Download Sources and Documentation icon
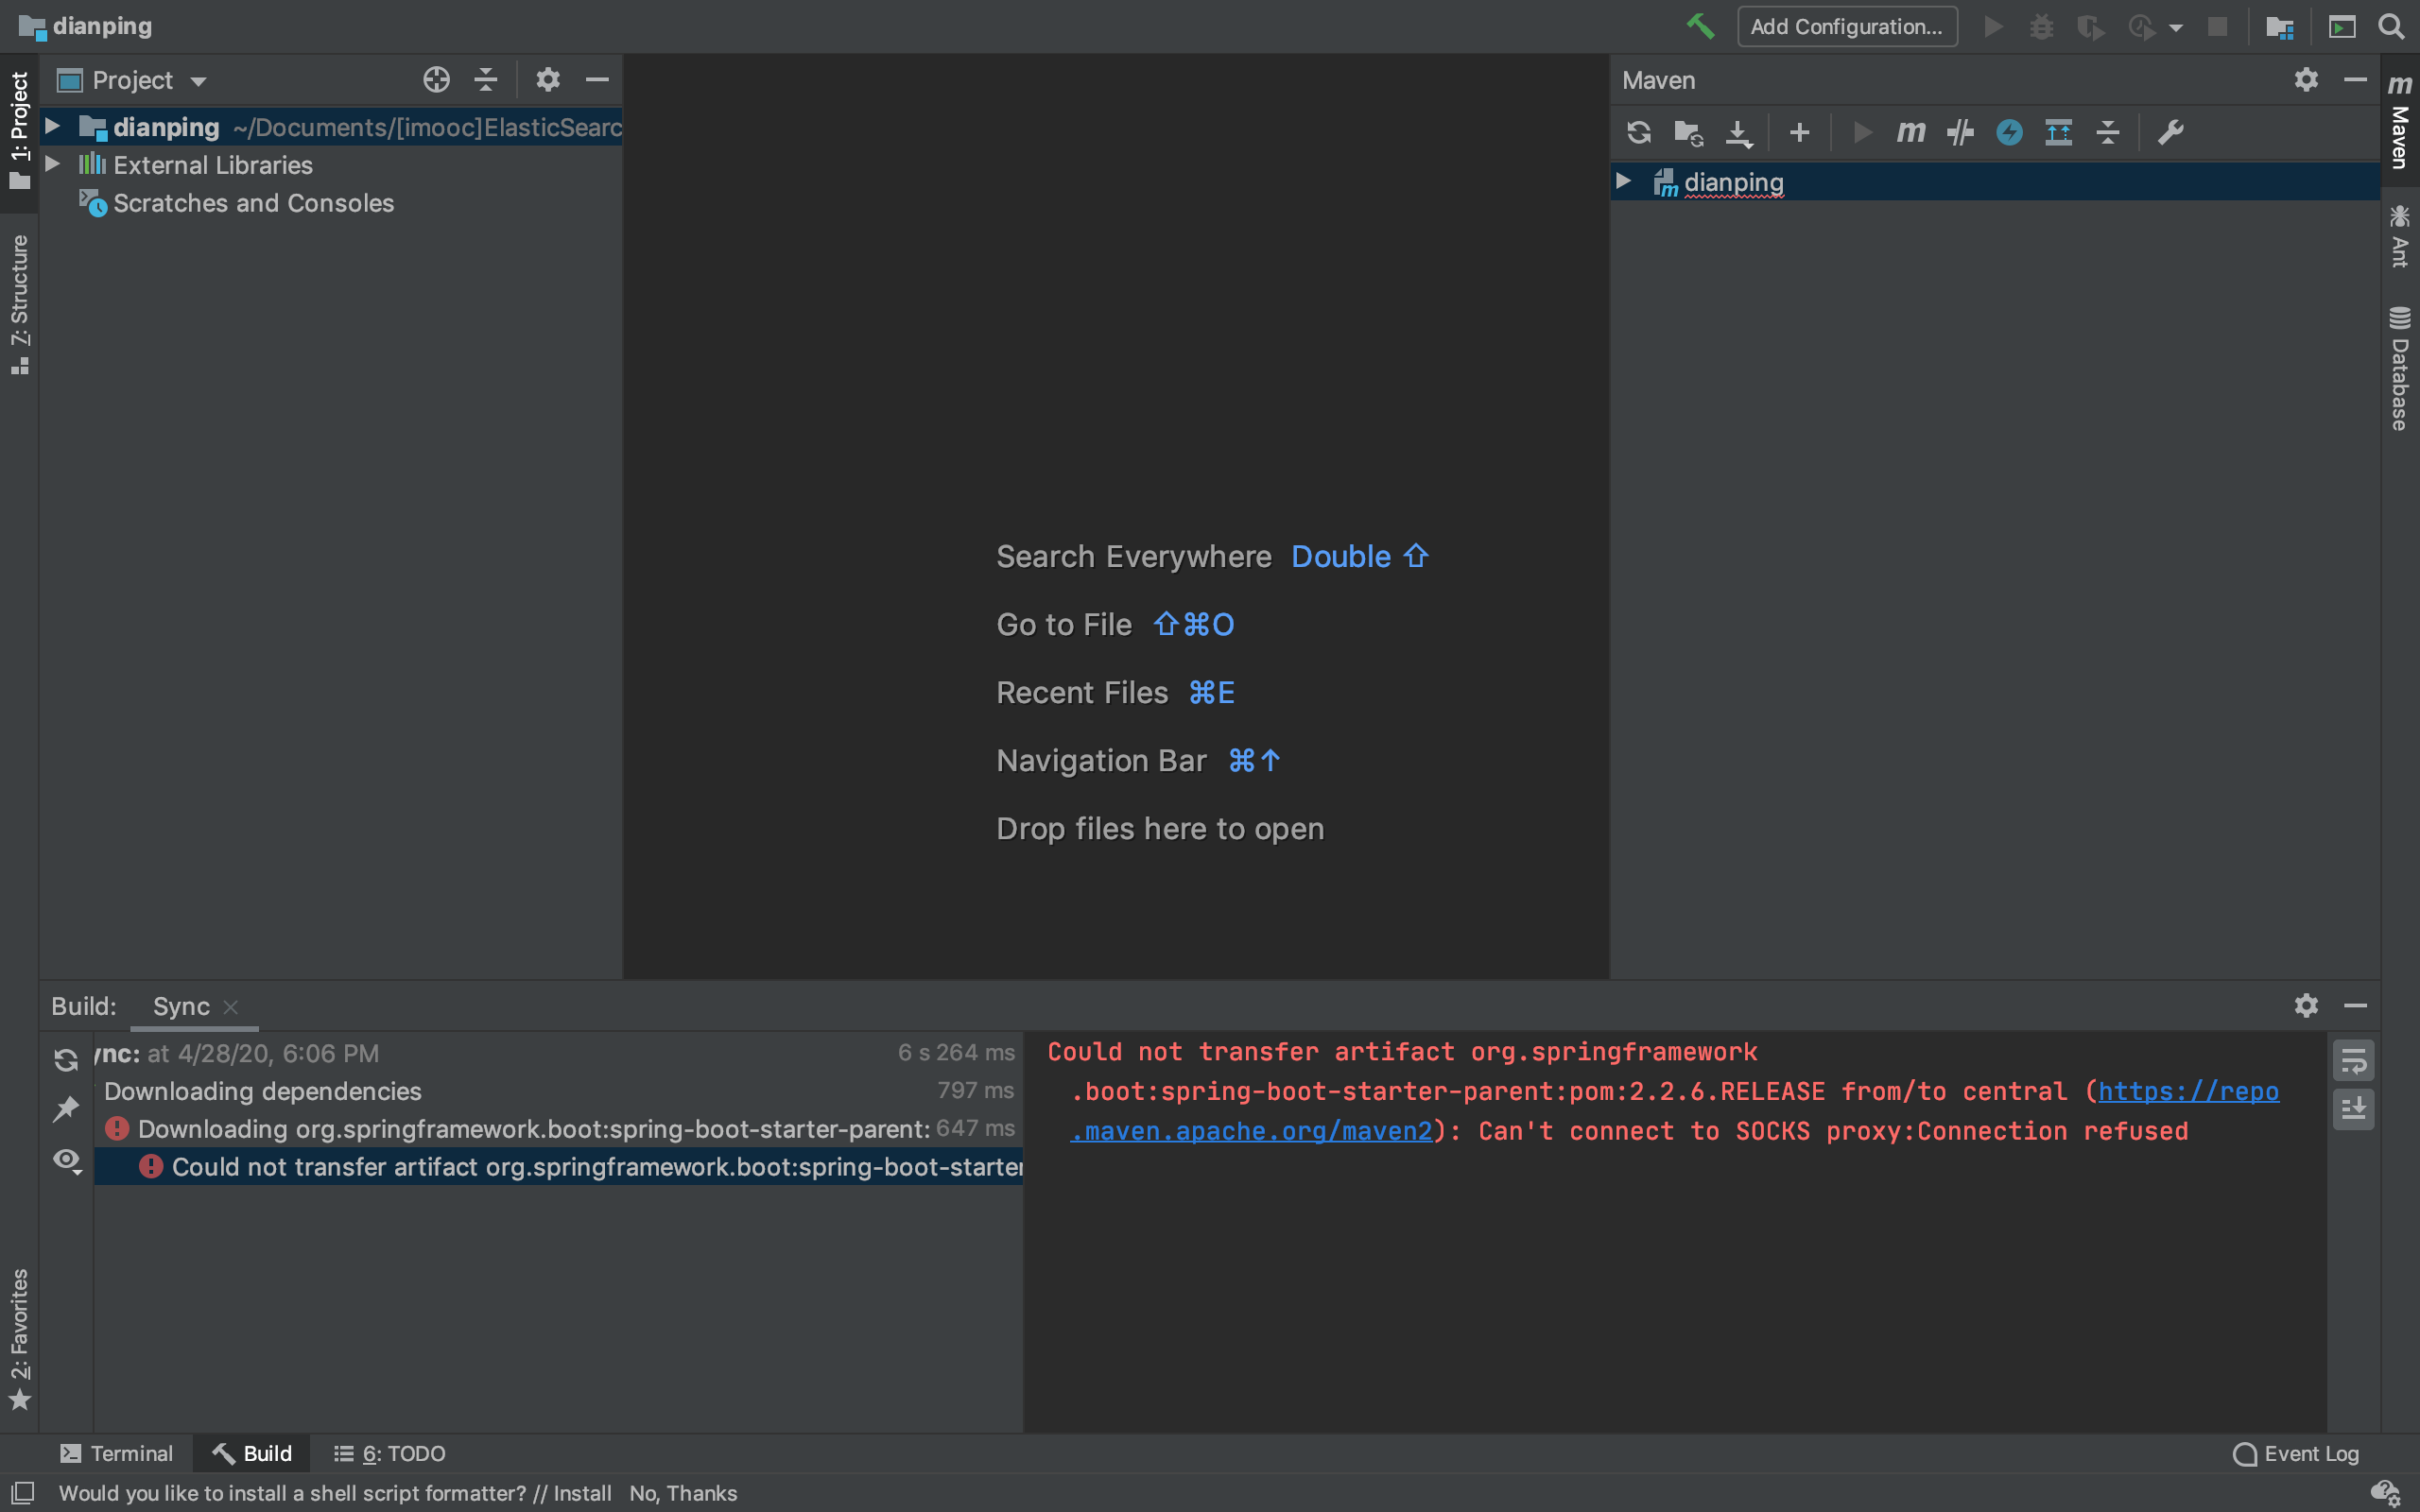Viewport: 2420px width, 1512px height. click(1739, 132)
